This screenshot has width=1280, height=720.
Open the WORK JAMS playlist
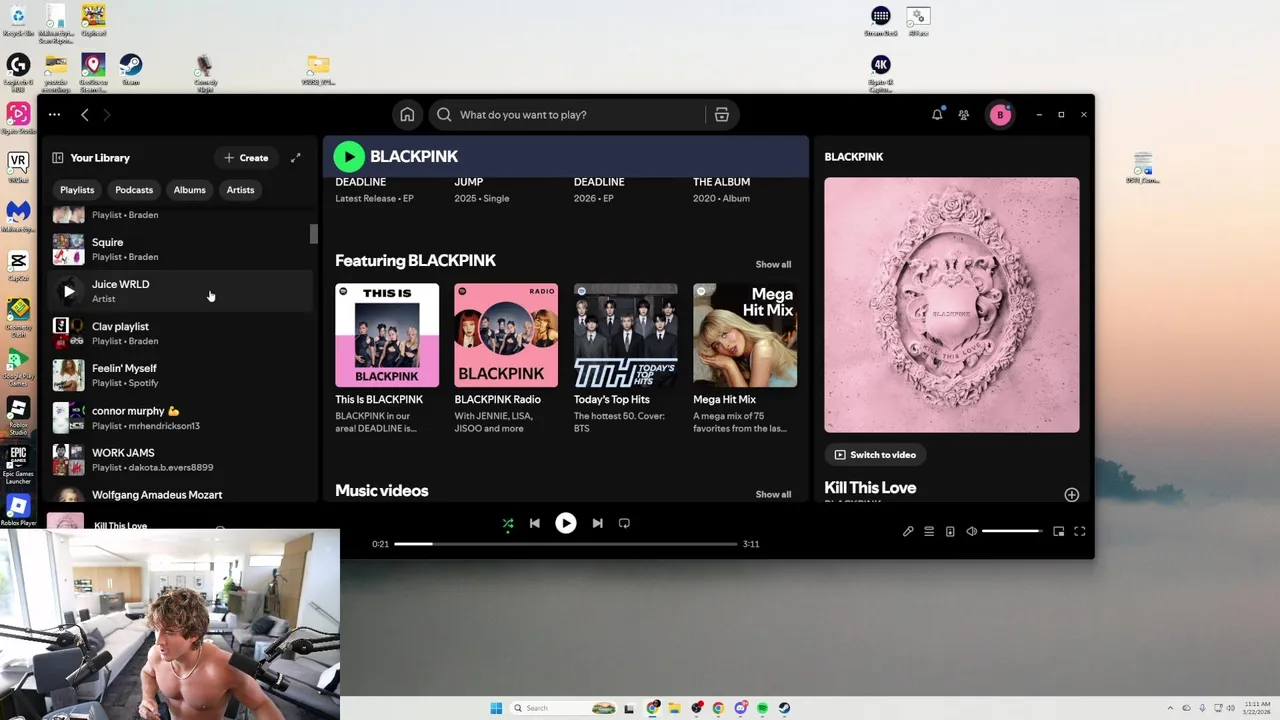(x=180, y=459)
